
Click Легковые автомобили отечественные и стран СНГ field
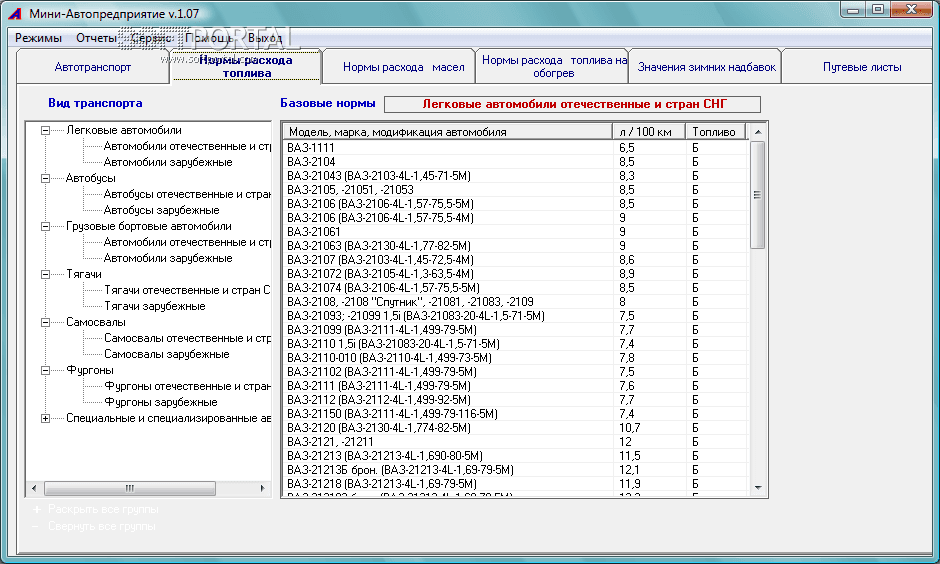(573, 104)
